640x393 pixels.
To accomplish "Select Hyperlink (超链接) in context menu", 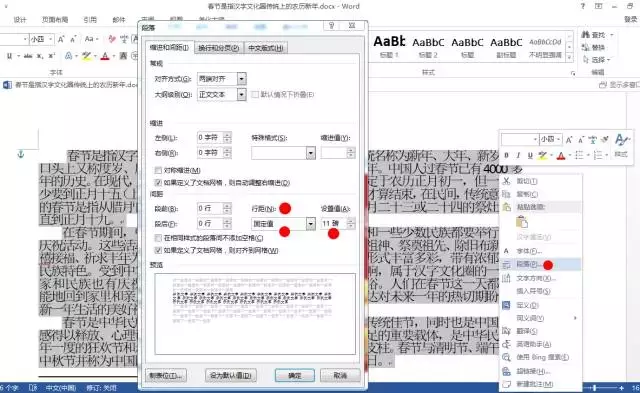I will [540, 371].
